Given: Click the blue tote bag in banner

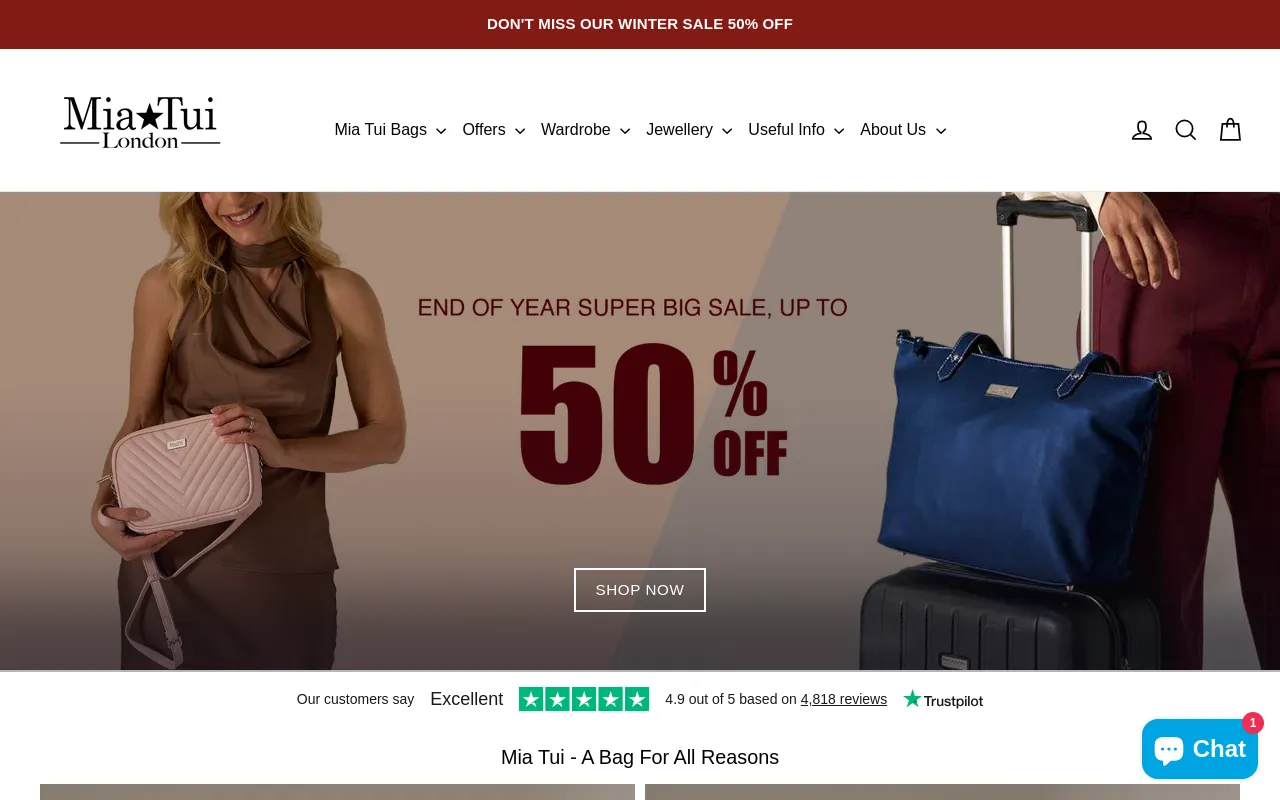Looking at the screenshot, I should pos(1015,460).
